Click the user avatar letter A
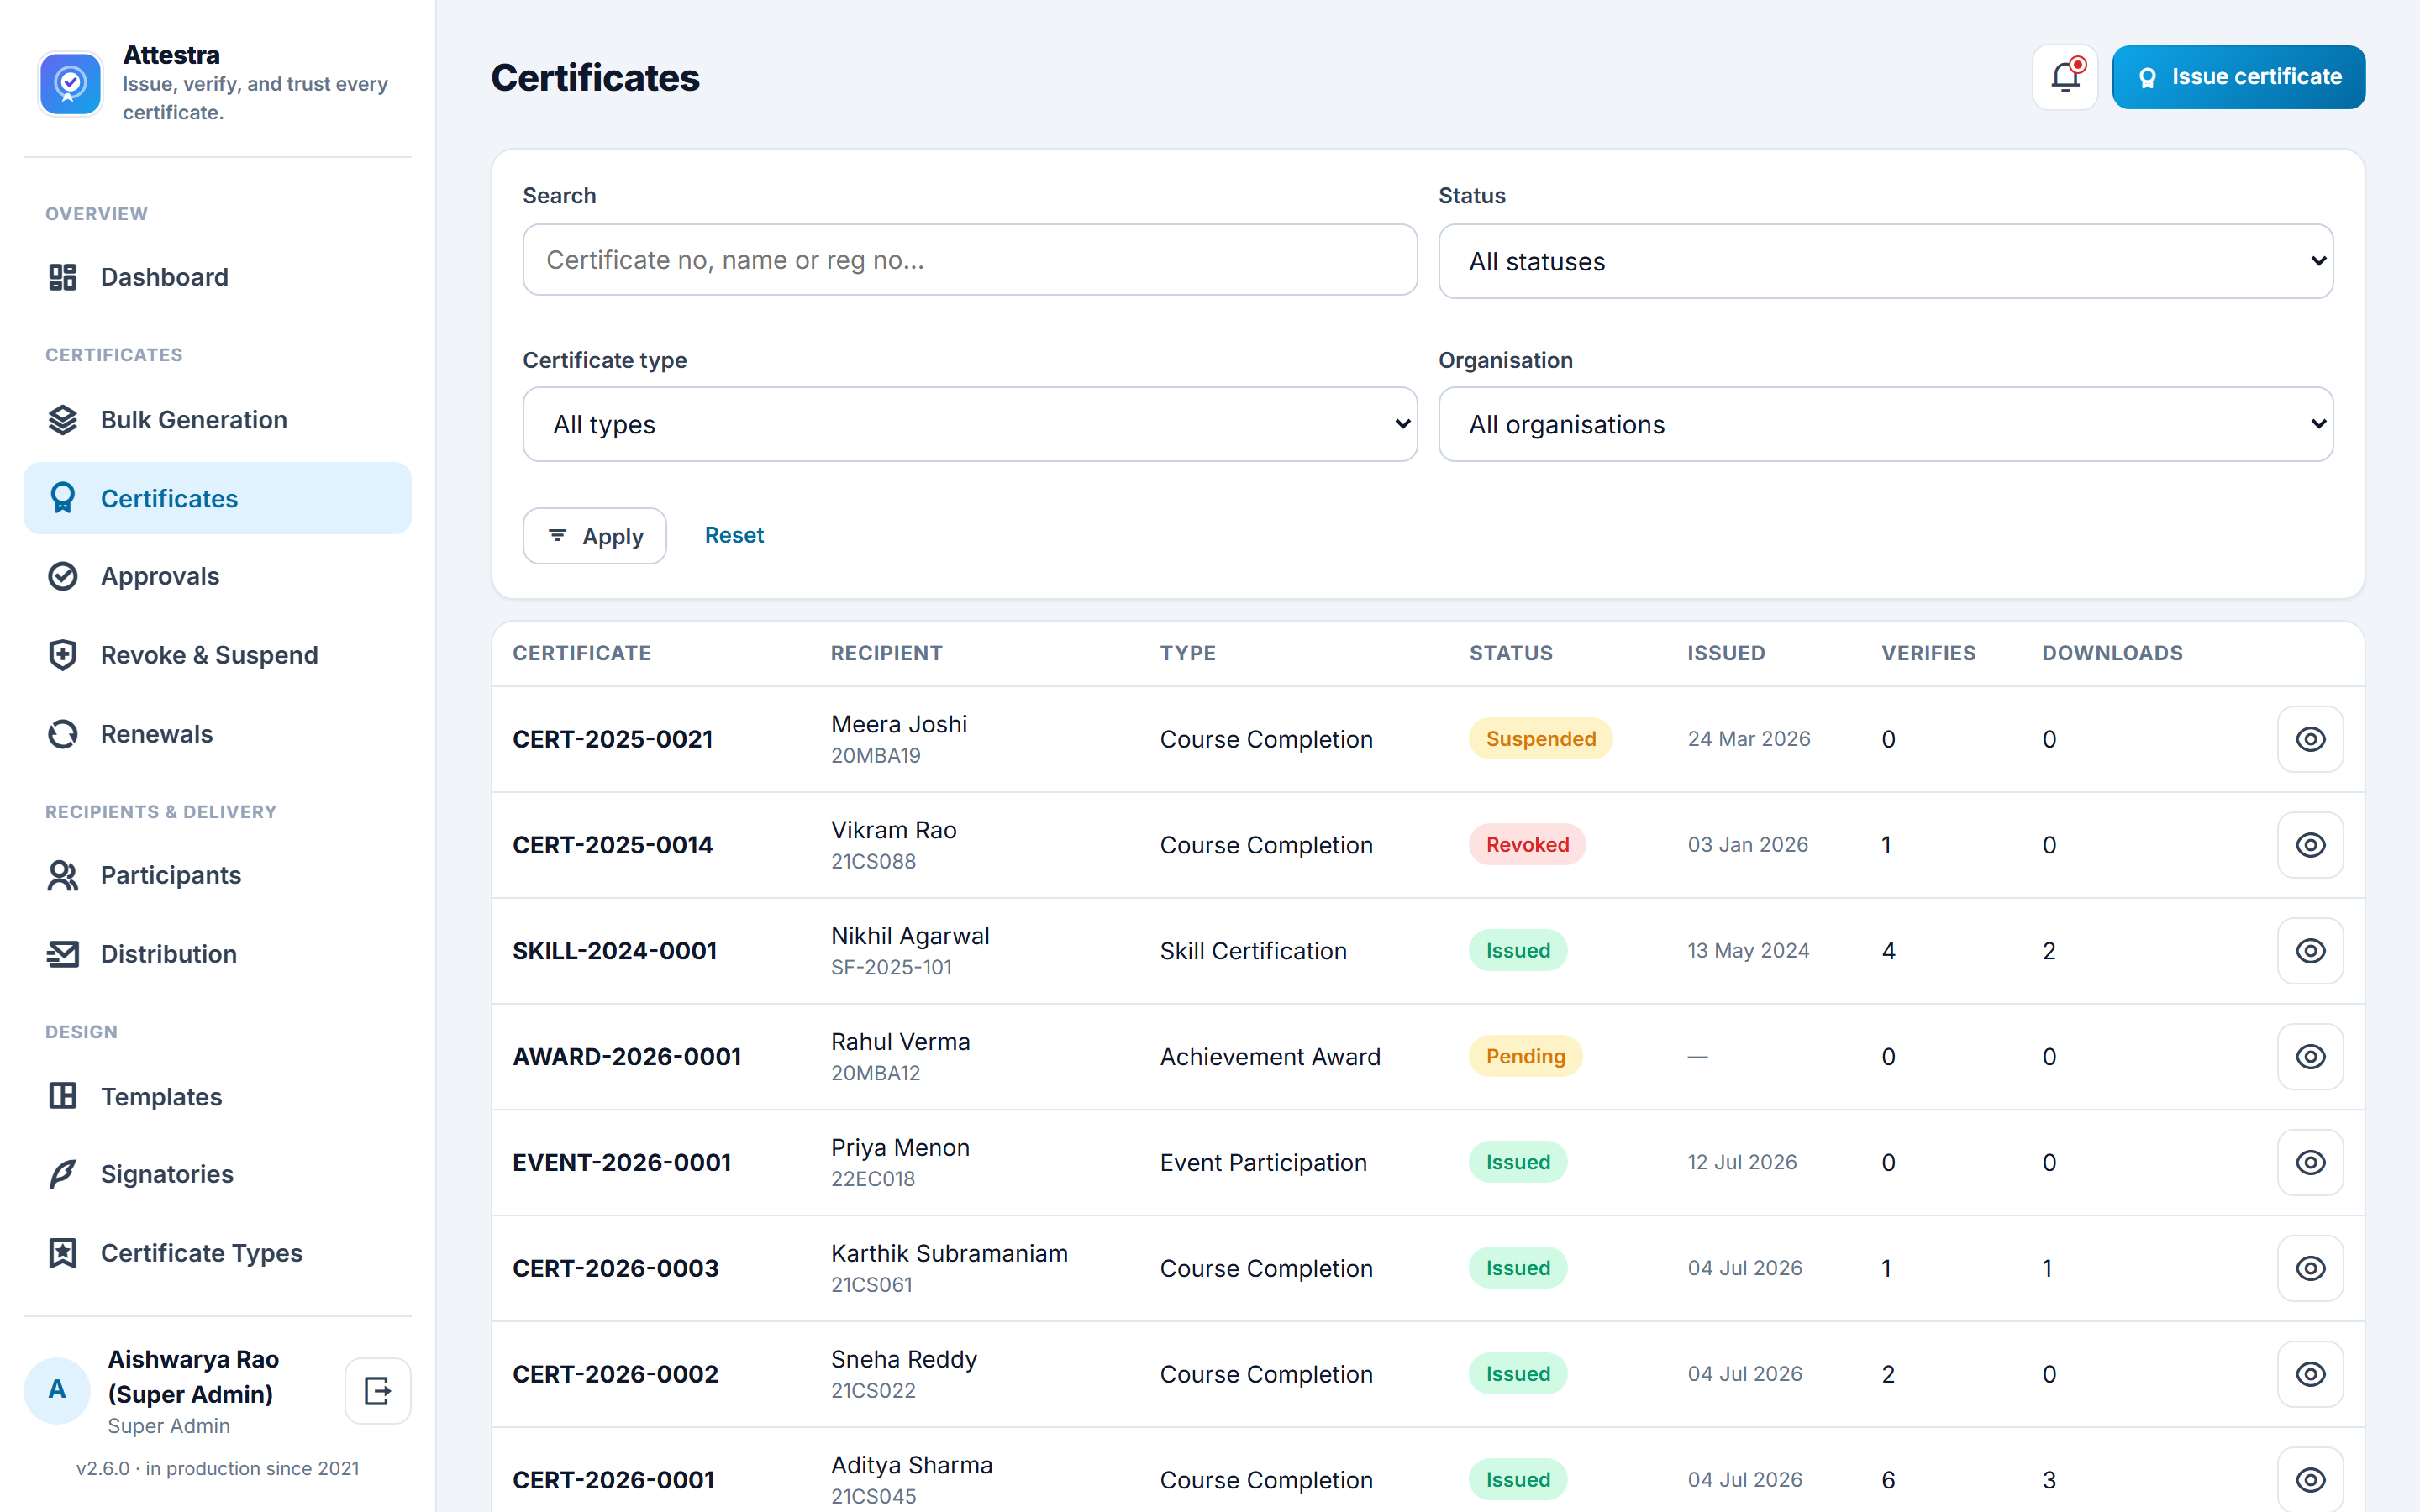Viewport: 2420px width, 1512px height. pyautogui.click(x=57, y=1390)
